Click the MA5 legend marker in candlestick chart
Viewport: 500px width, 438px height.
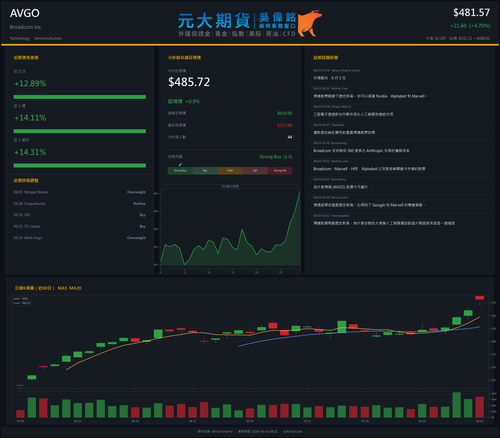pyautogui.click(x=17, y=299)
